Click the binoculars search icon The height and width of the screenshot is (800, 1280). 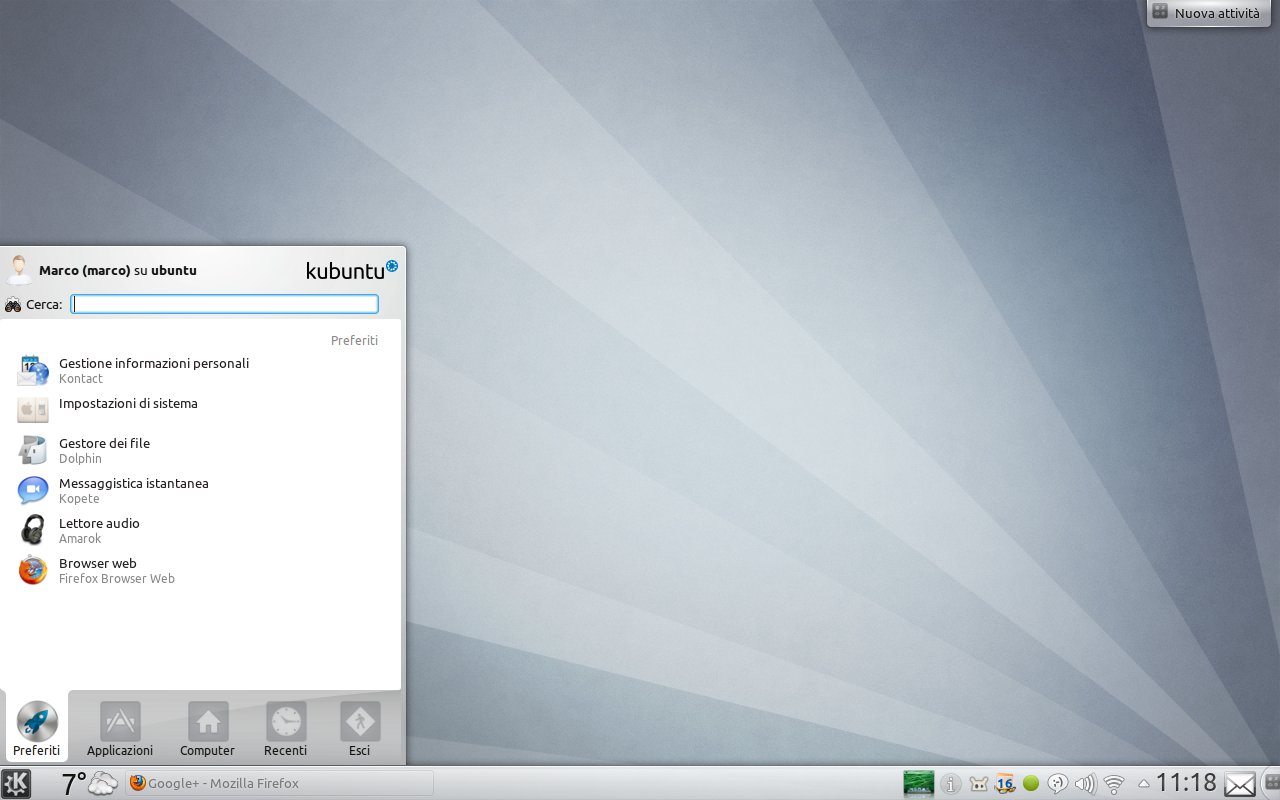[x=13, y=305]
